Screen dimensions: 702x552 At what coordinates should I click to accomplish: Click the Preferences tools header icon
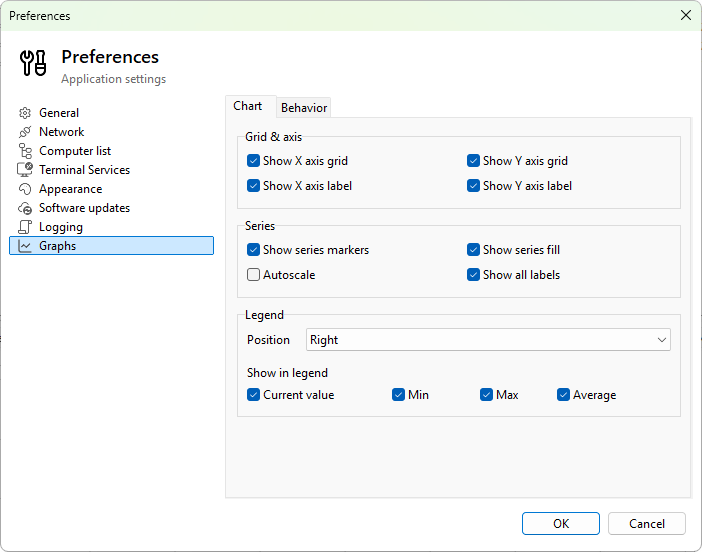point(33,63)
